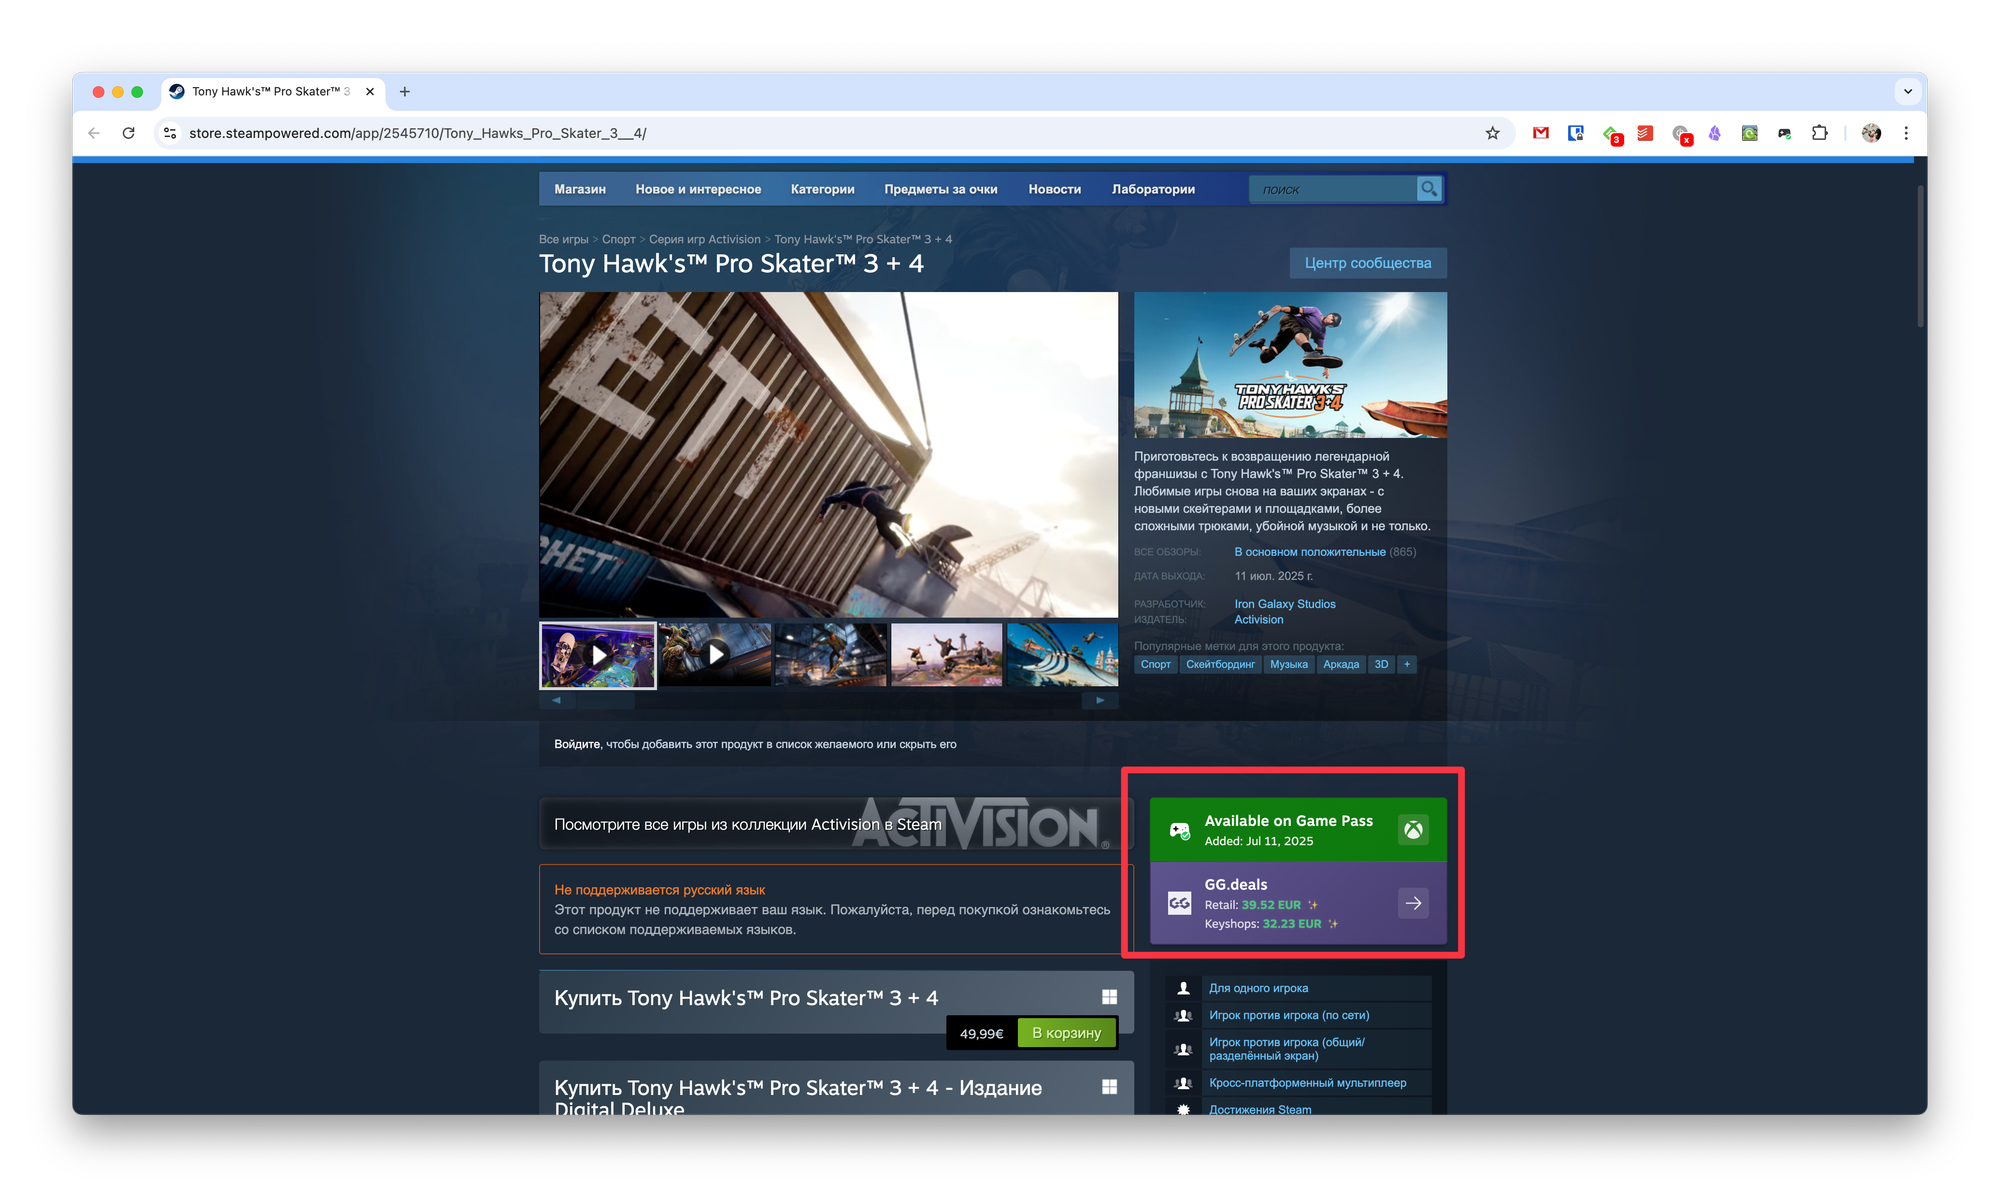
Task: Click the Xbox logo on Game Pass banner
Action: coord(1413,829)
